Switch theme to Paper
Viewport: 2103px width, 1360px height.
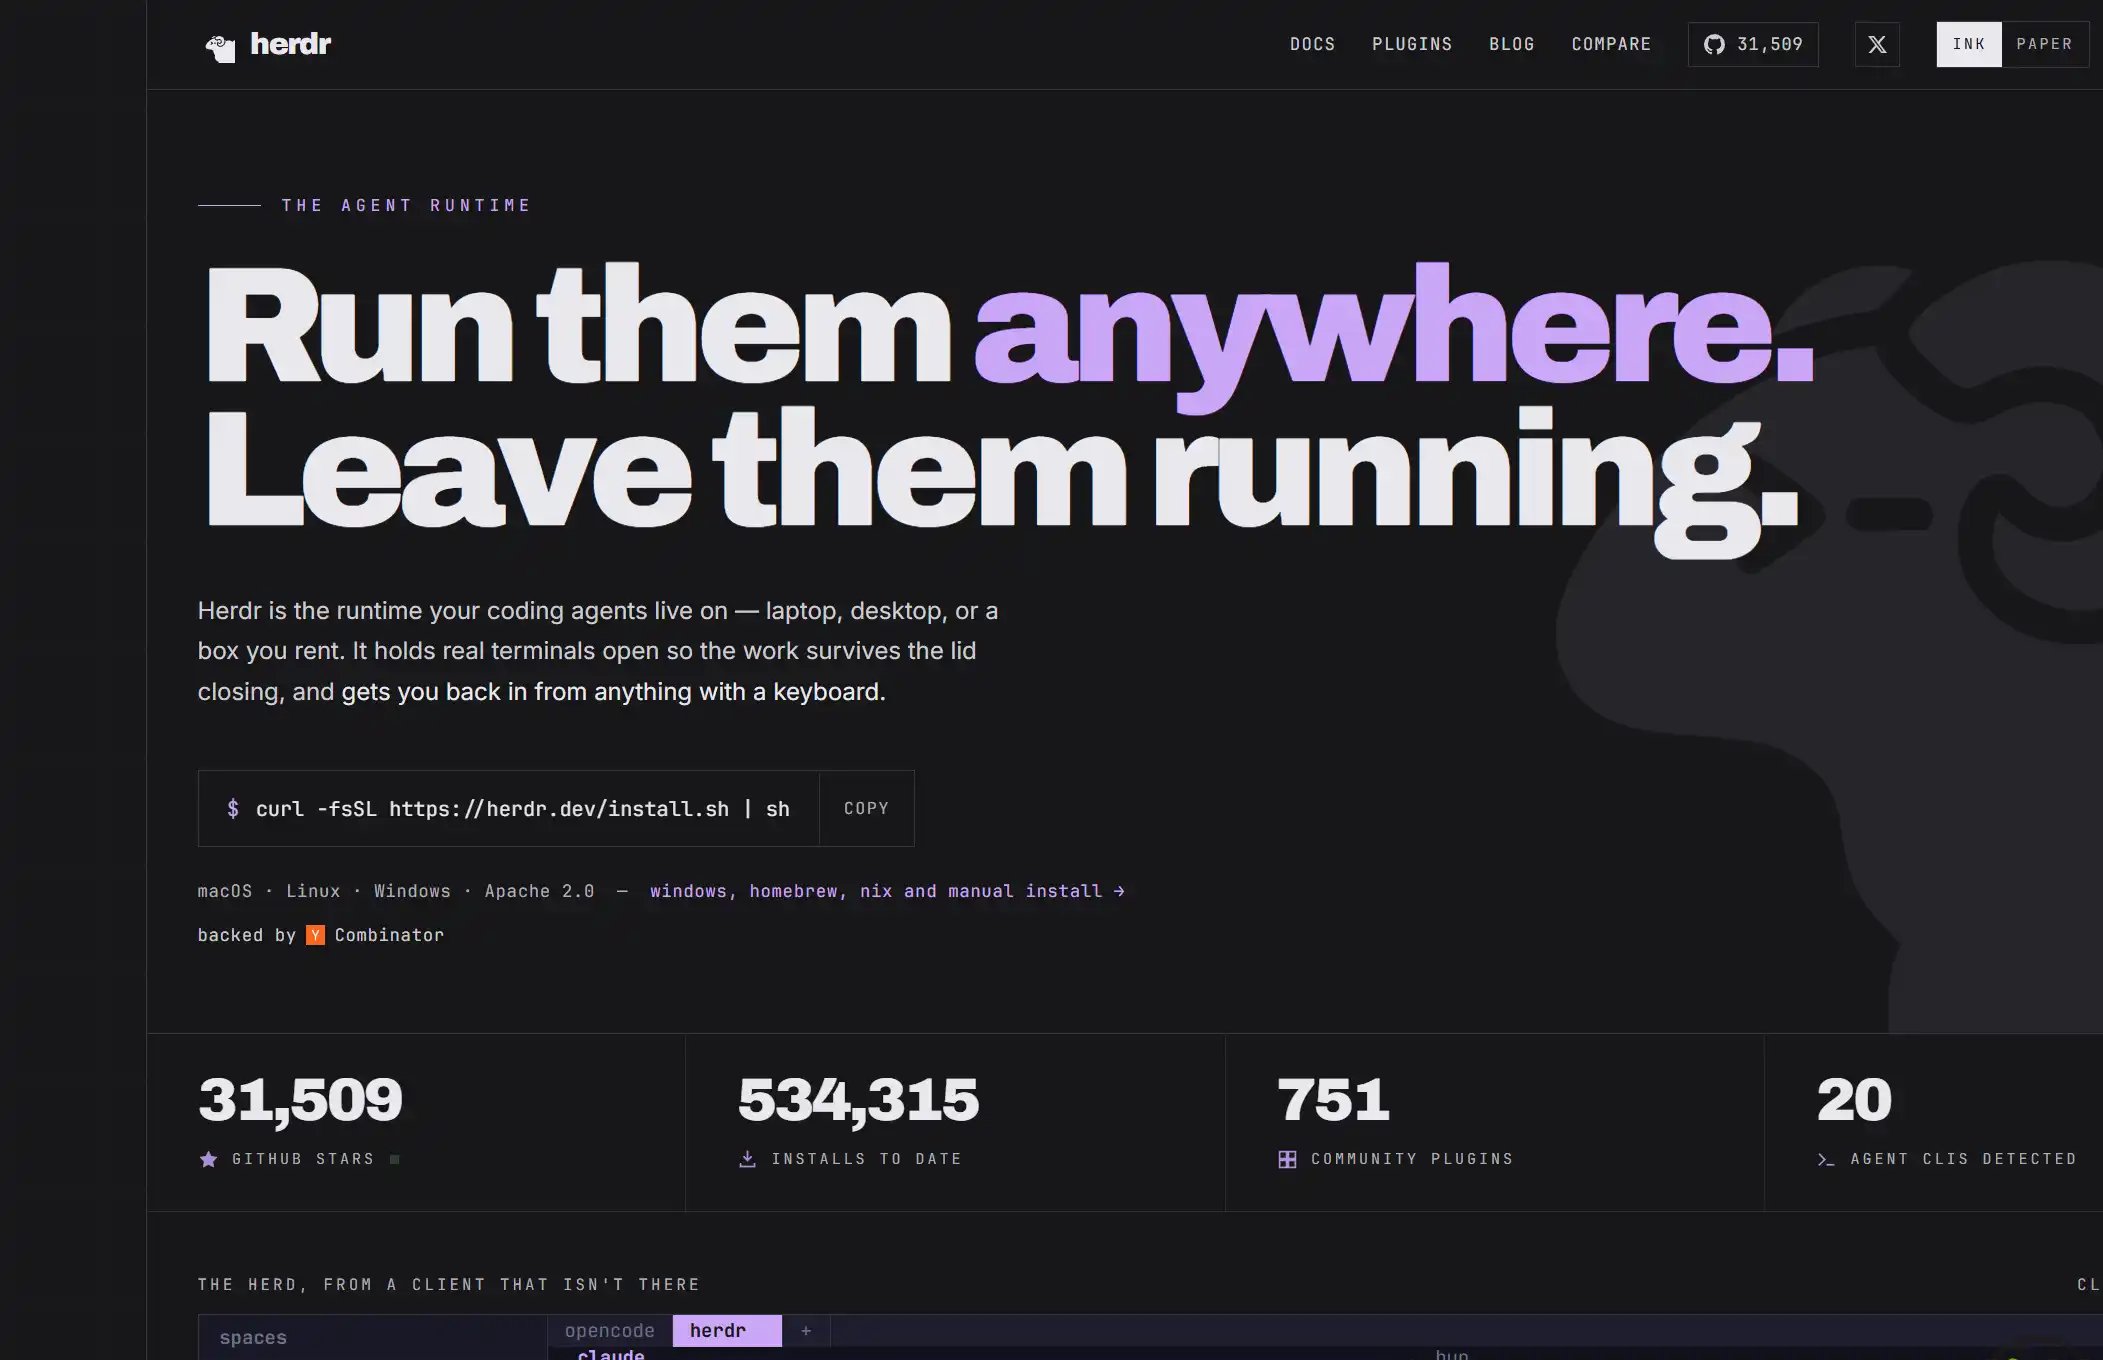point(2044,44)
